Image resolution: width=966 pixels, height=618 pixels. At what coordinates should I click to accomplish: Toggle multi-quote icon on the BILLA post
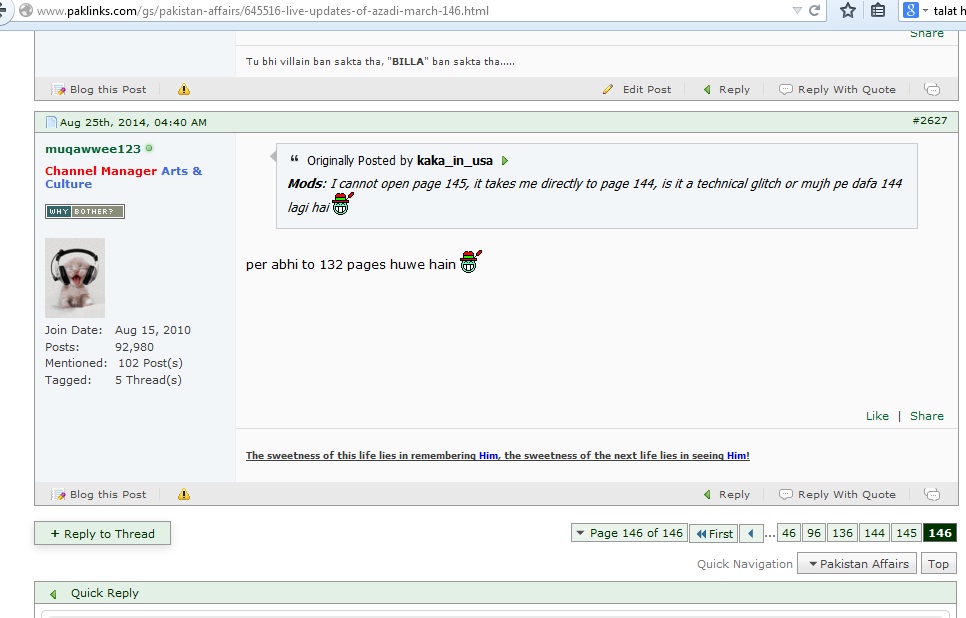coord(932,89)
